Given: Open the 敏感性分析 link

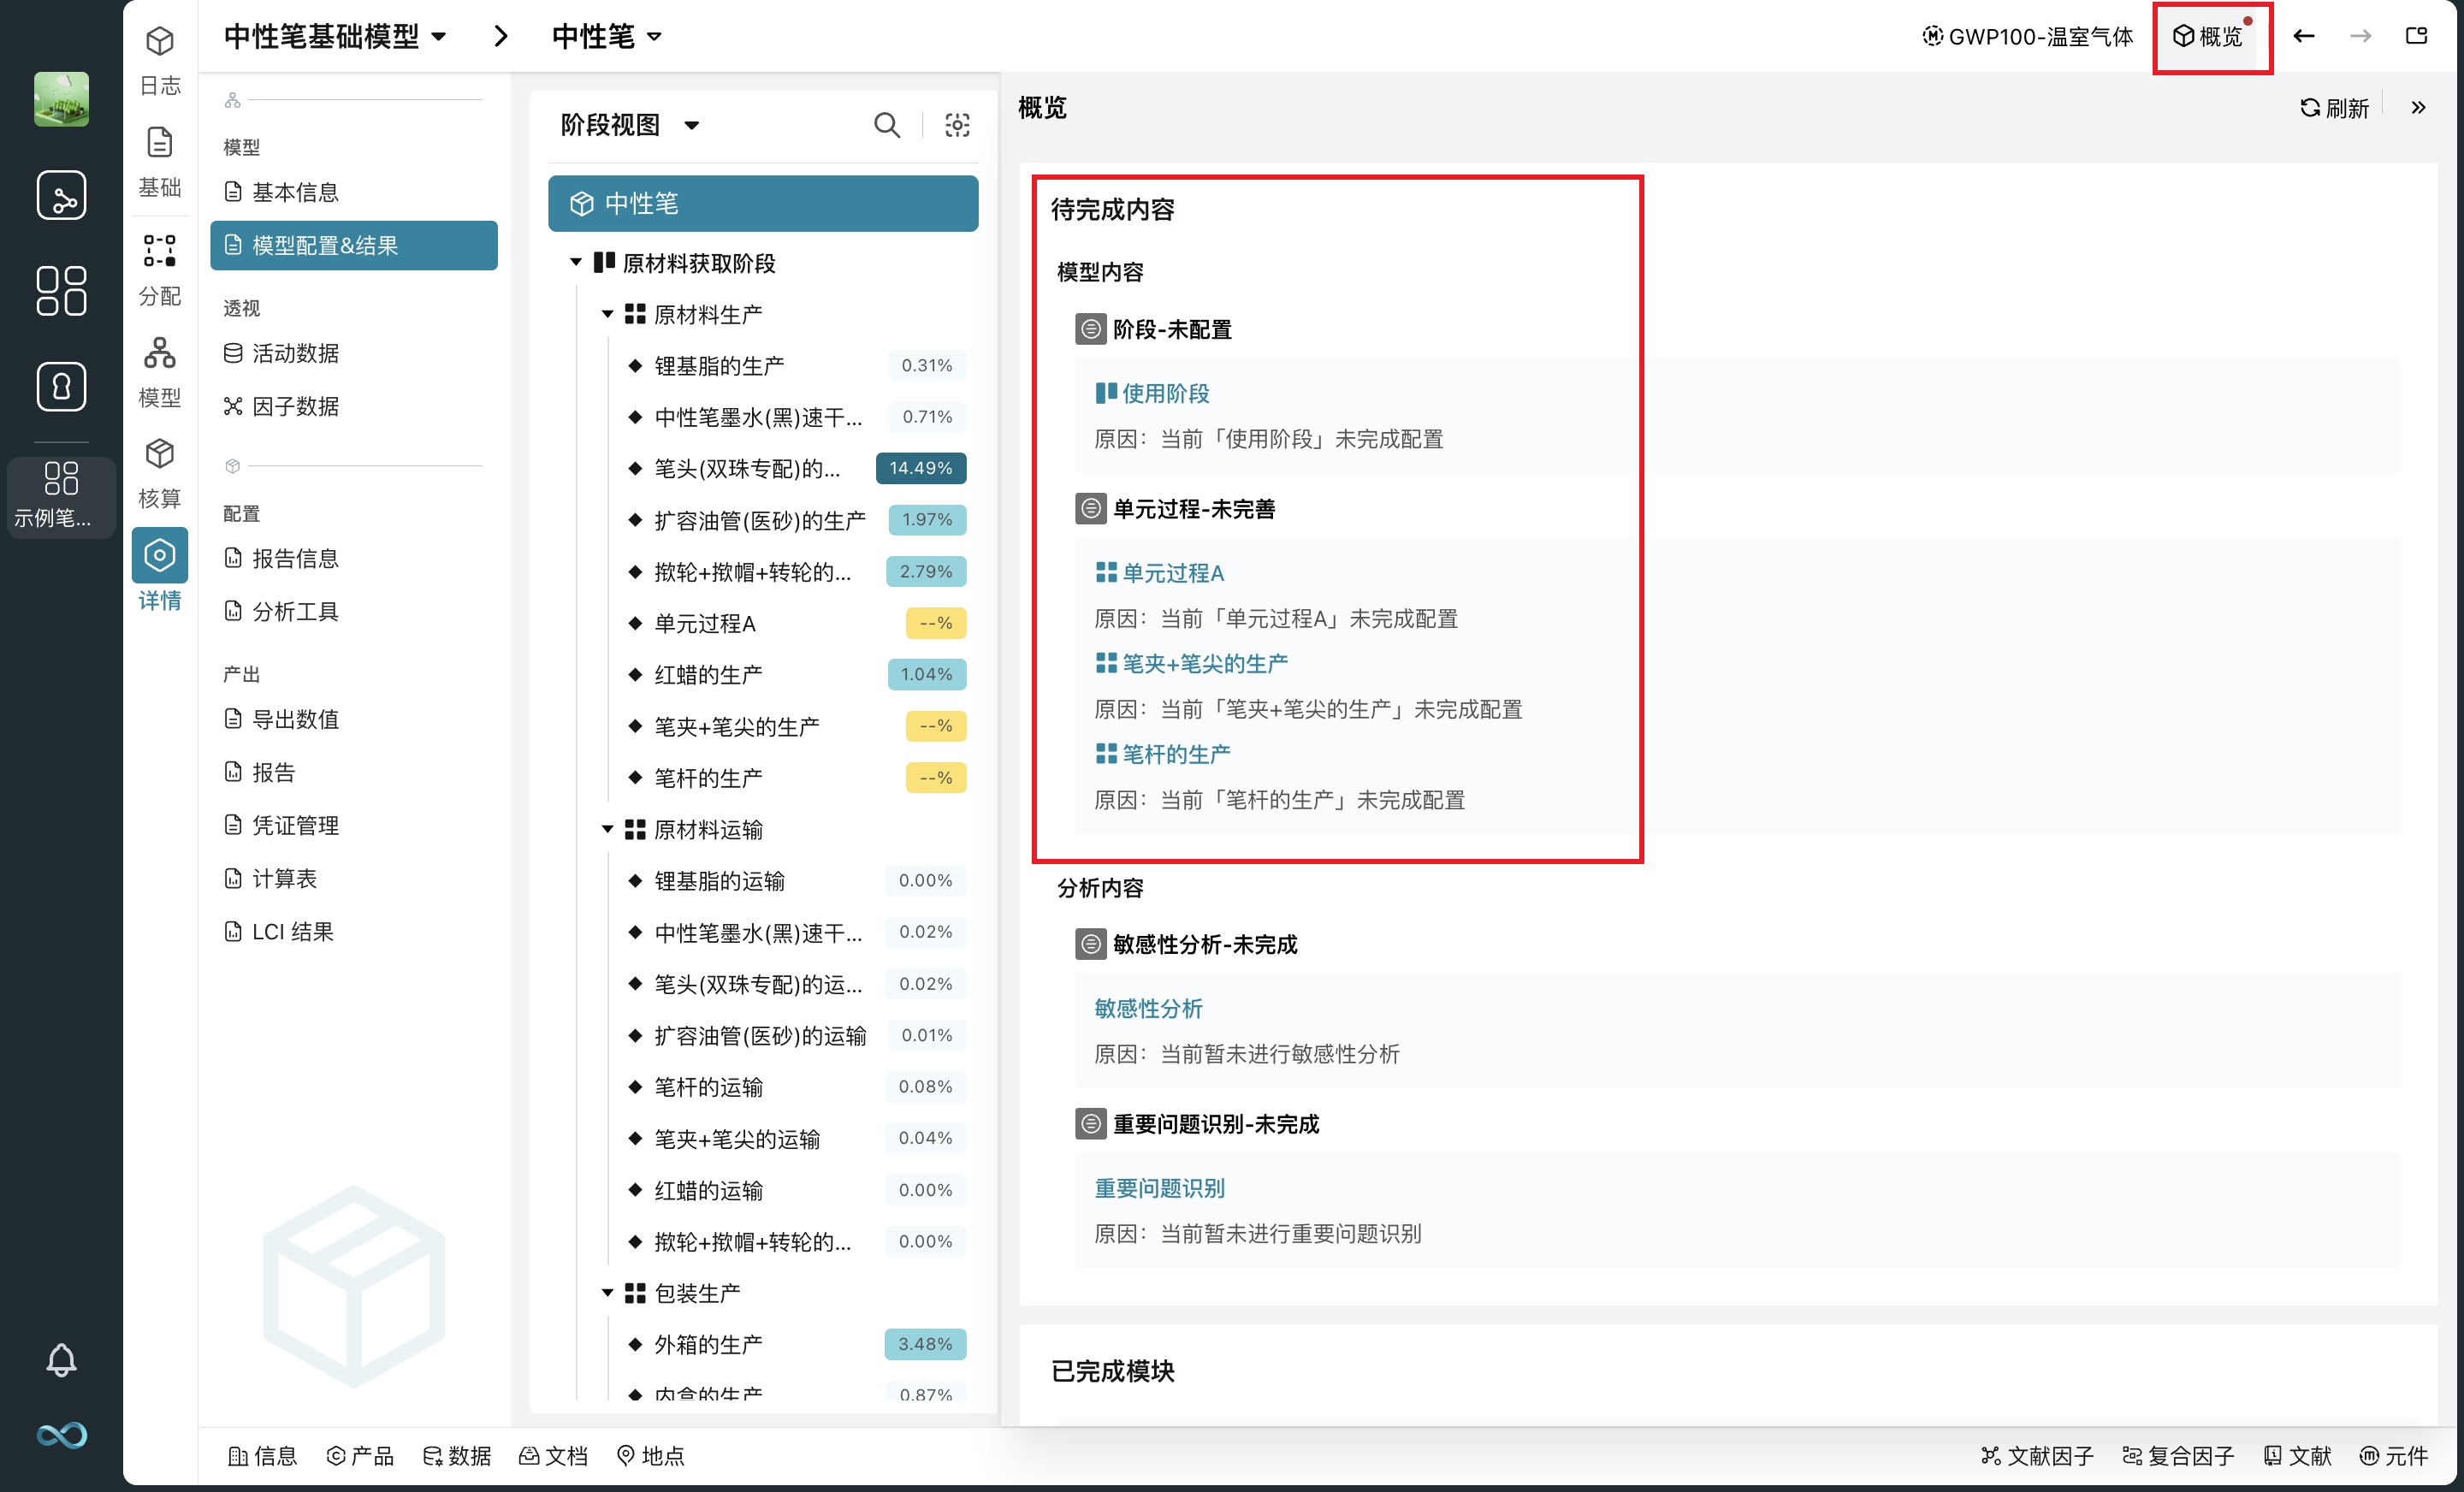Looking at the screenshot, I should 1148,1008.
